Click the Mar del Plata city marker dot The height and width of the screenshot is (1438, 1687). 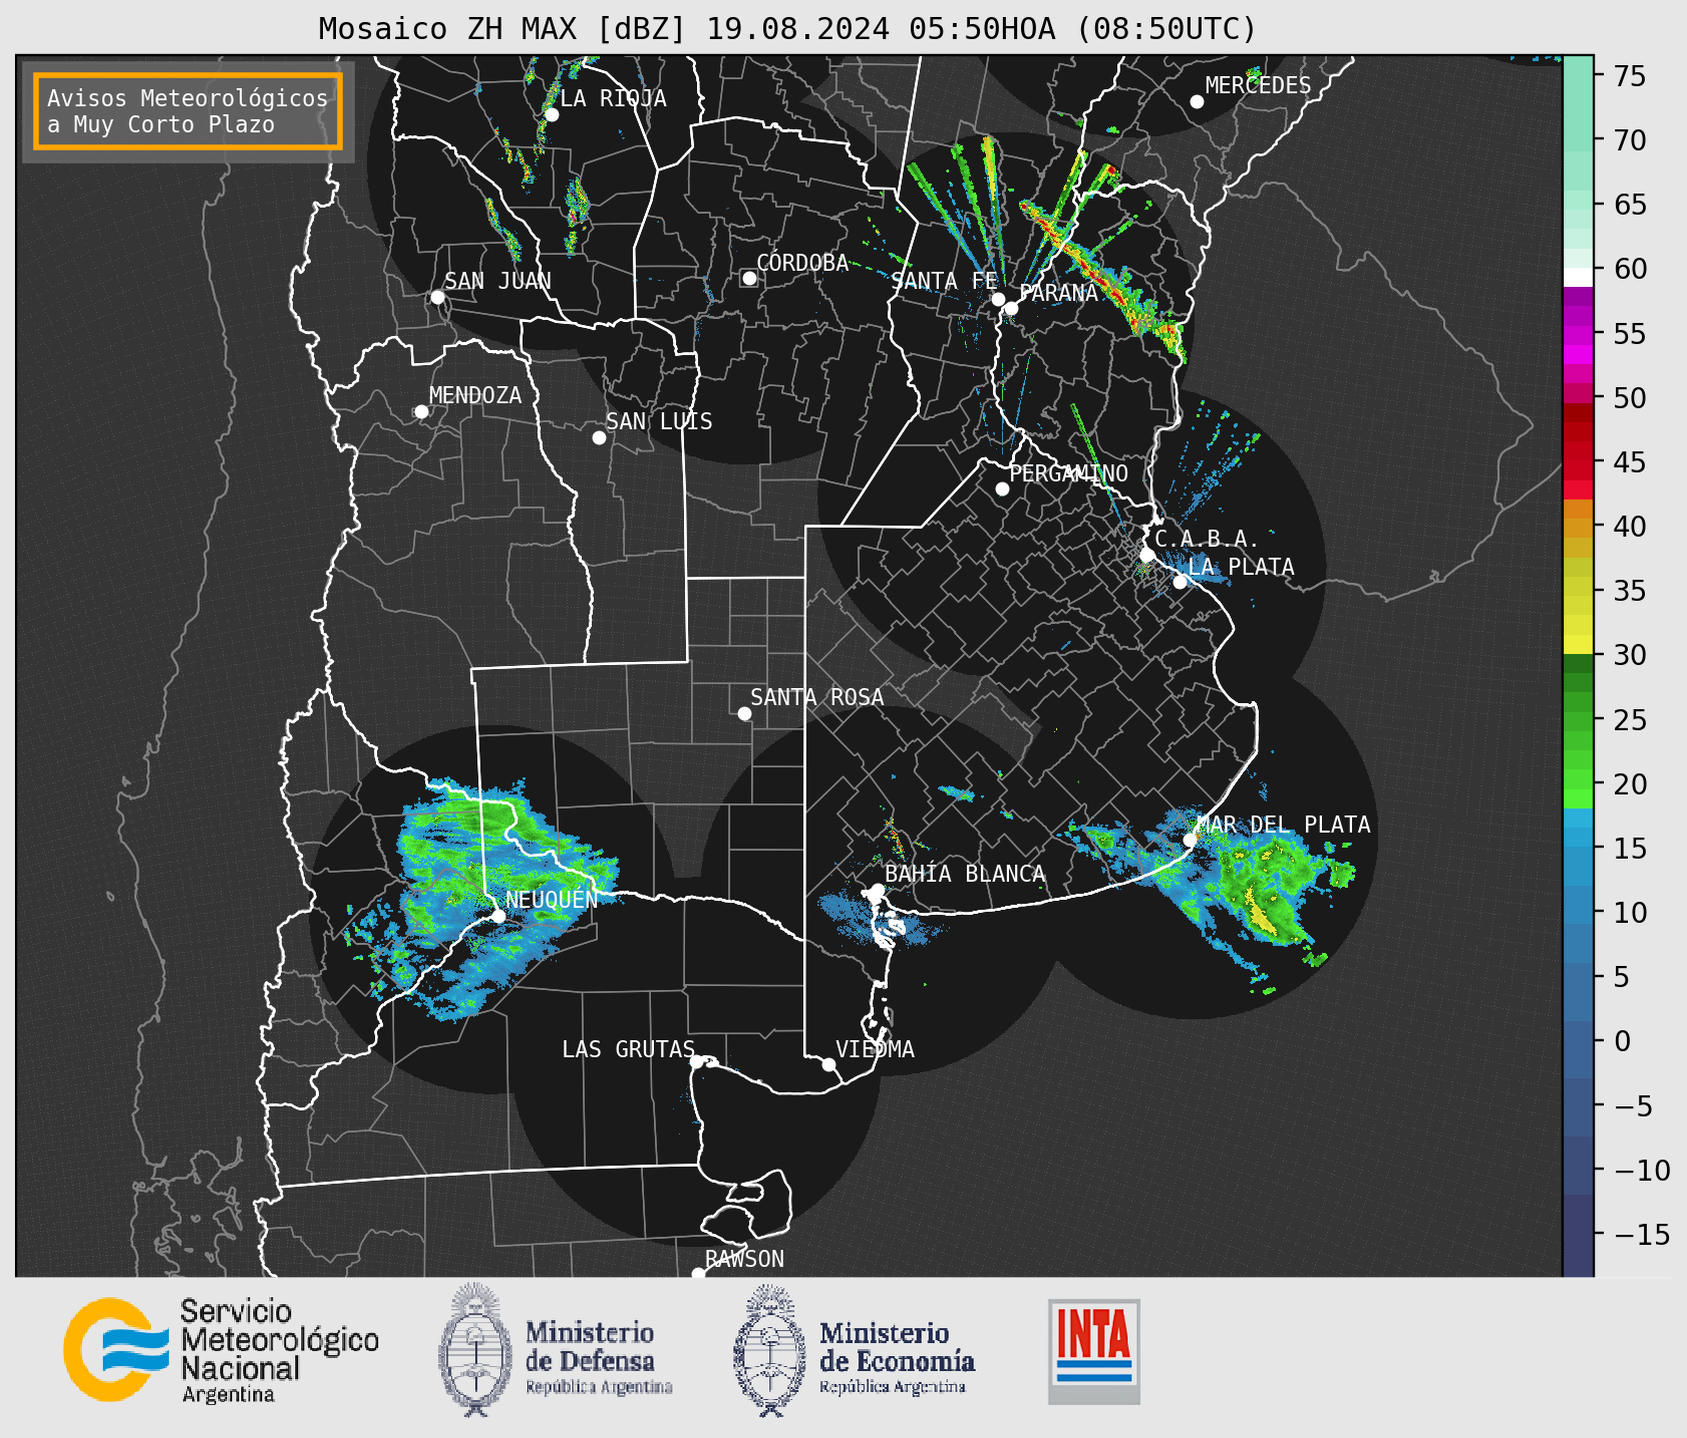point(1190,840)
